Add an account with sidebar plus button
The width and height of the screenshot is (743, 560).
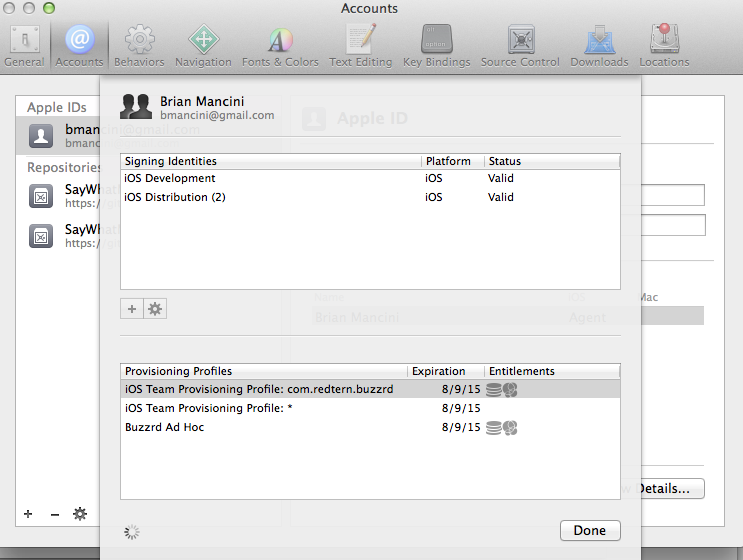coord(28,514)
